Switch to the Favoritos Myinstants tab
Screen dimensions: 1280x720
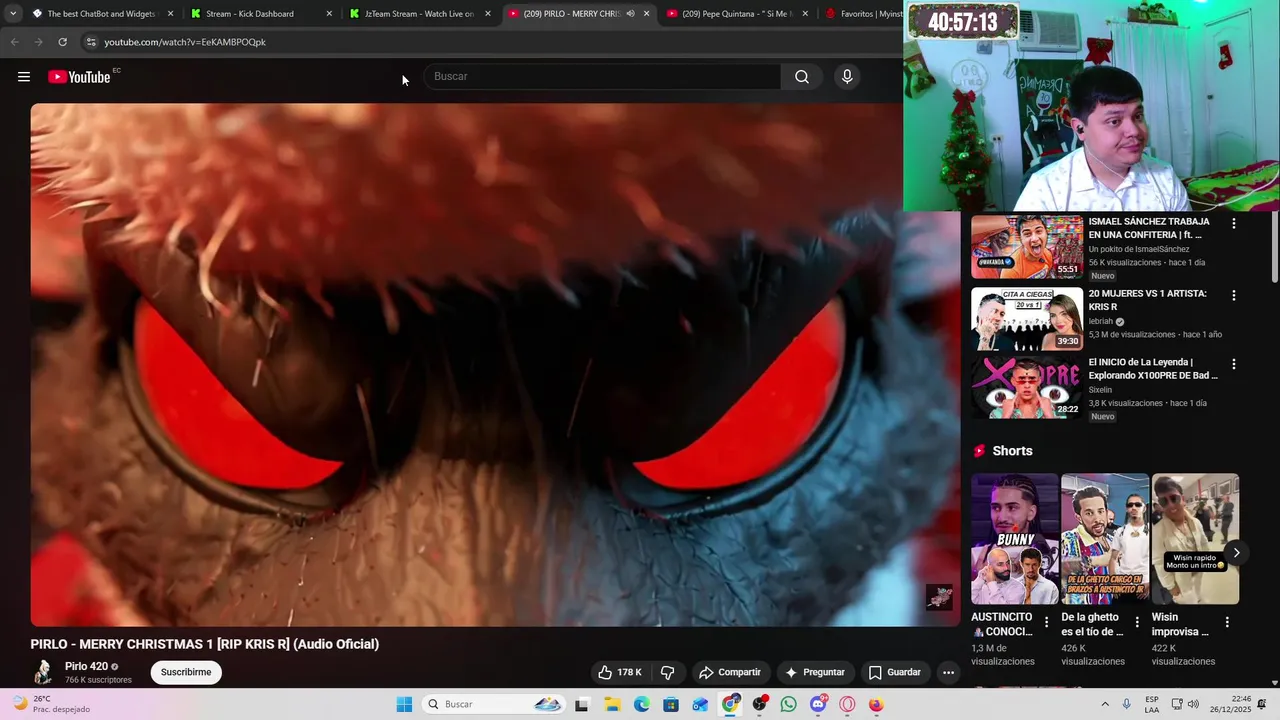[x=862, y=14]
